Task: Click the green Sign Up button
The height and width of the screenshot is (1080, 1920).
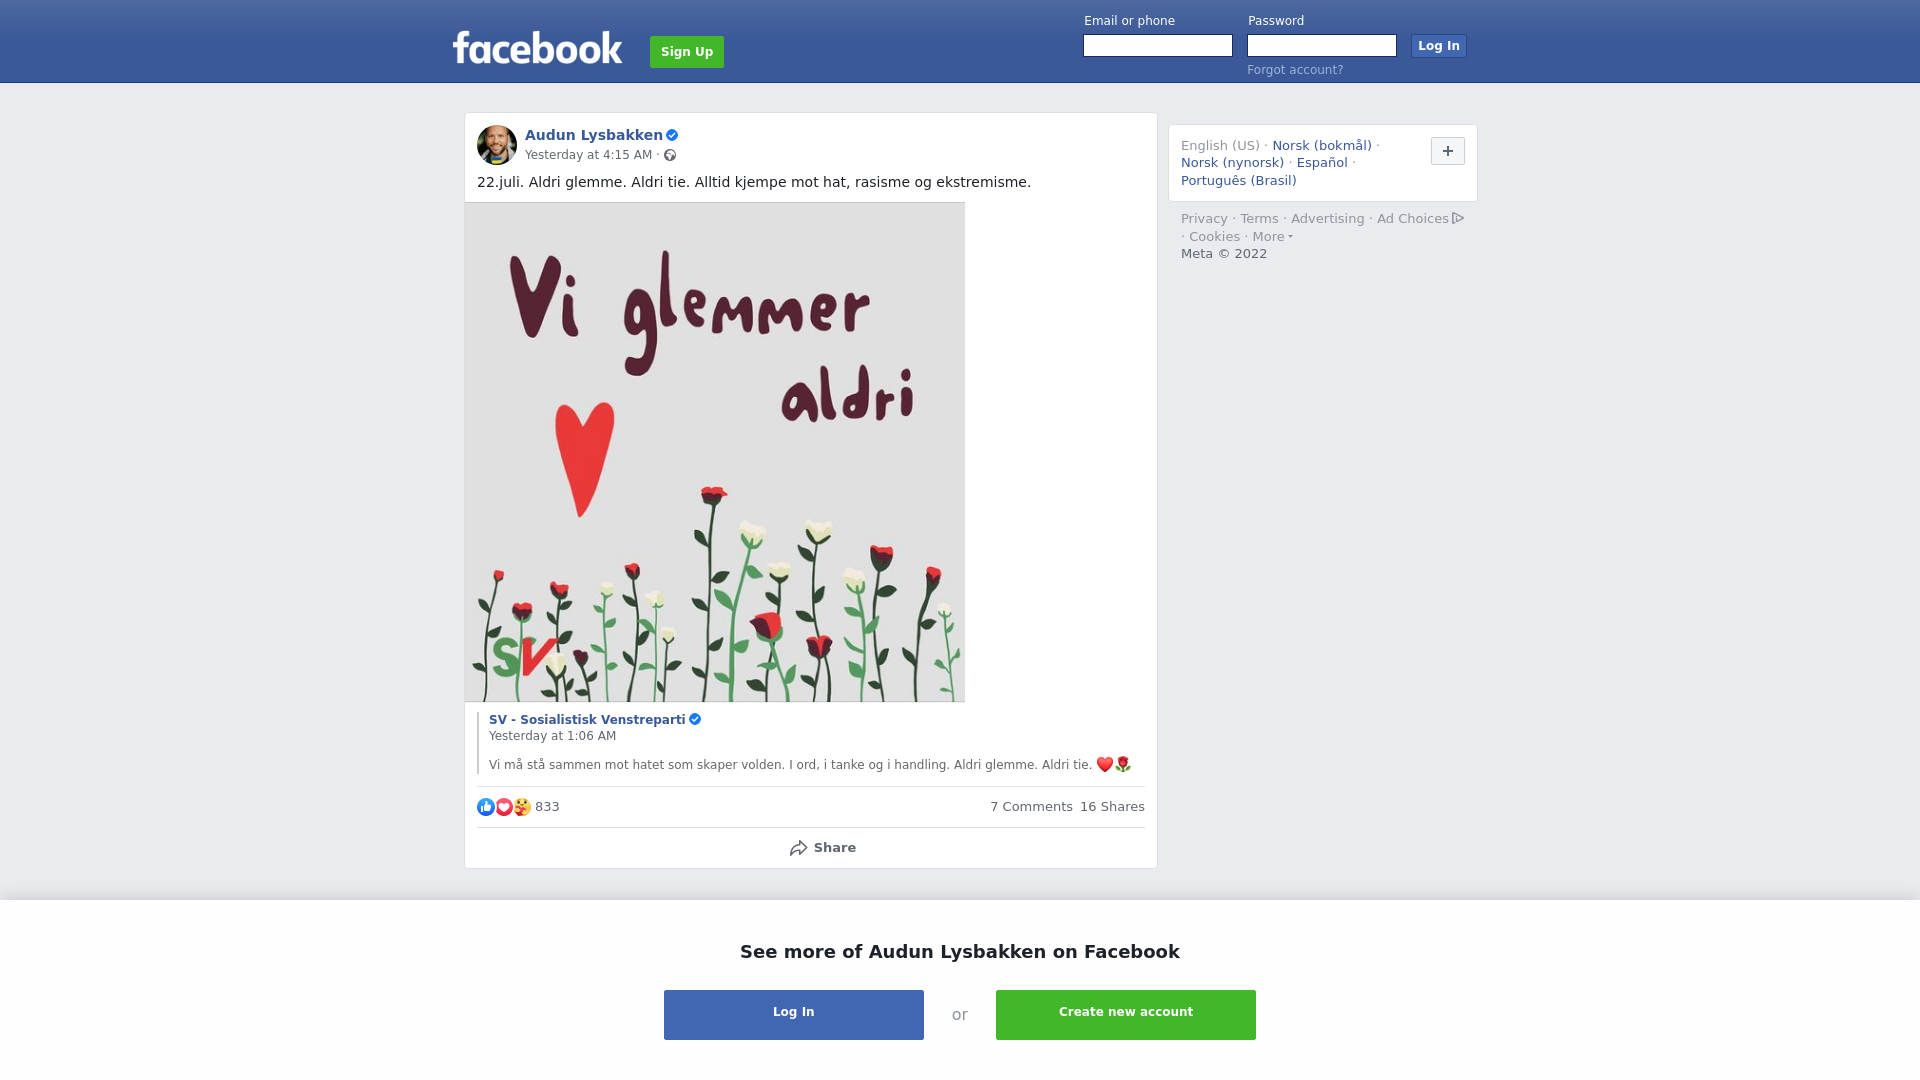Action: pos(687,52)
